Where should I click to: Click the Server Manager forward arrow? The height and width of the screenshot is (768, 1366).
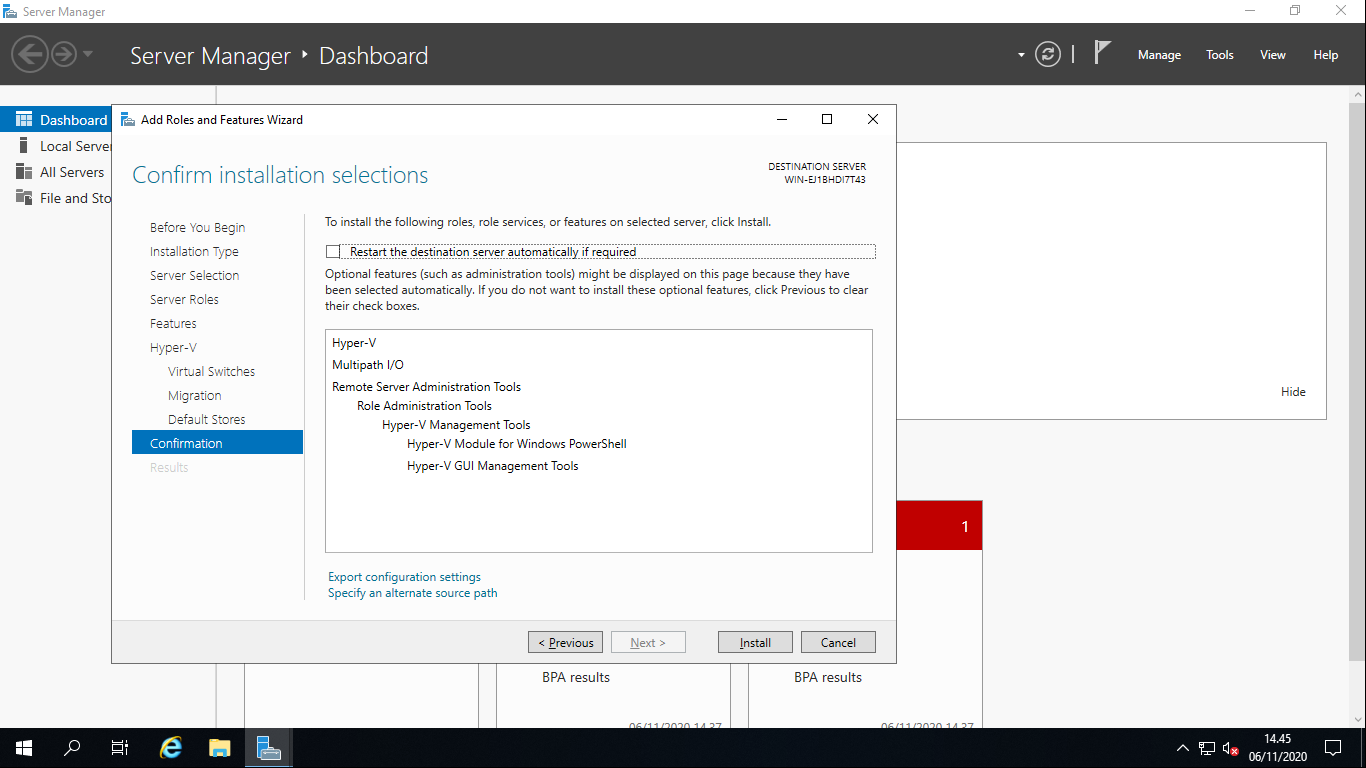(x=64, y=54)
